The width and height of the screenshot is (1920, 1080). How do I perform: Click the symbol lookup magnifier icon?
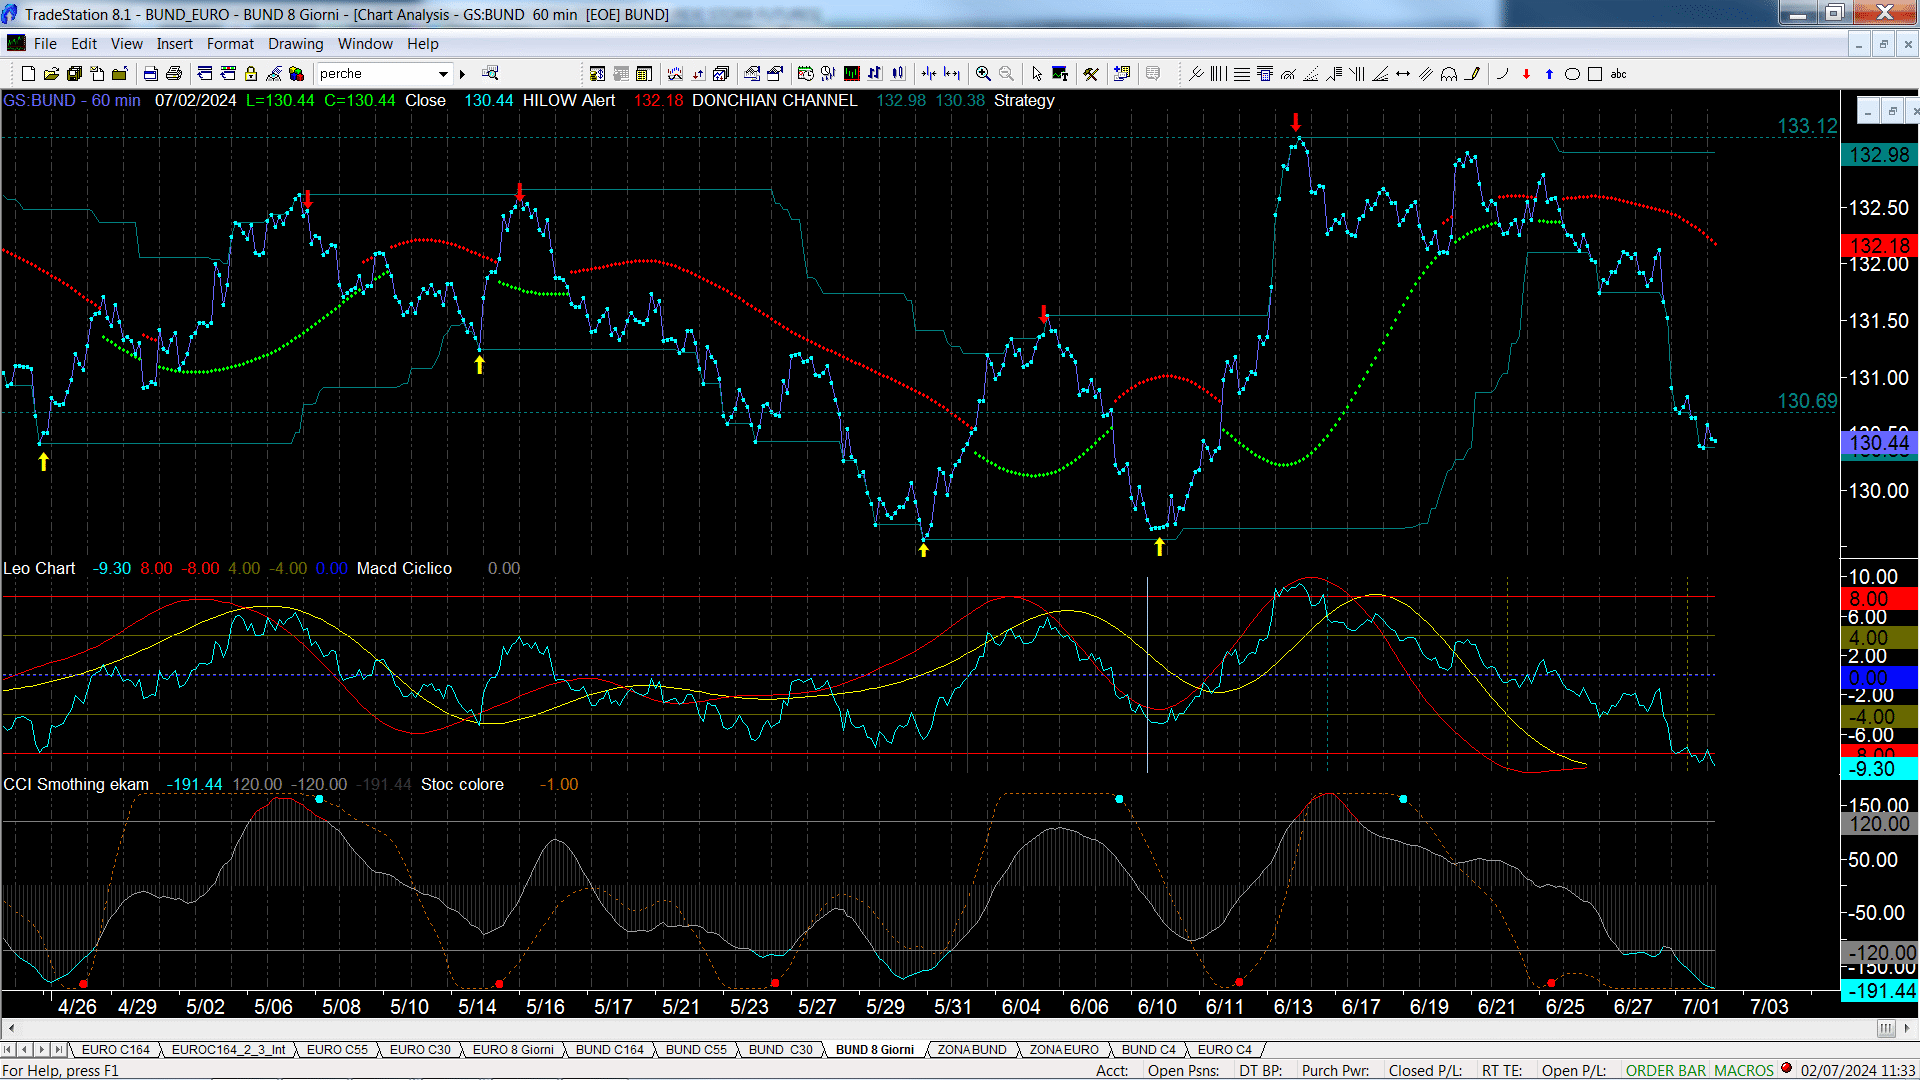pyautogui.click(x=490, y=74)
